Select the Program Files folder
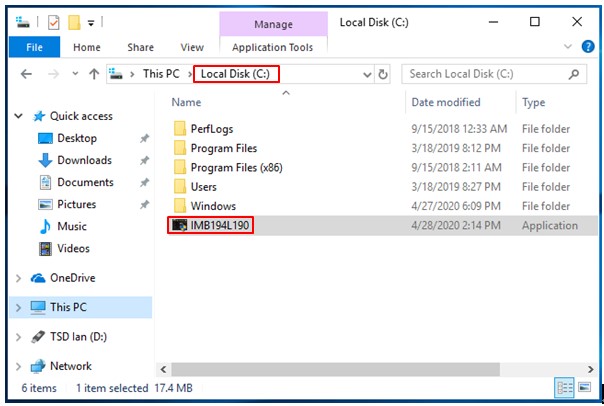This screenshot has height=406, width=604. [224, 148]
